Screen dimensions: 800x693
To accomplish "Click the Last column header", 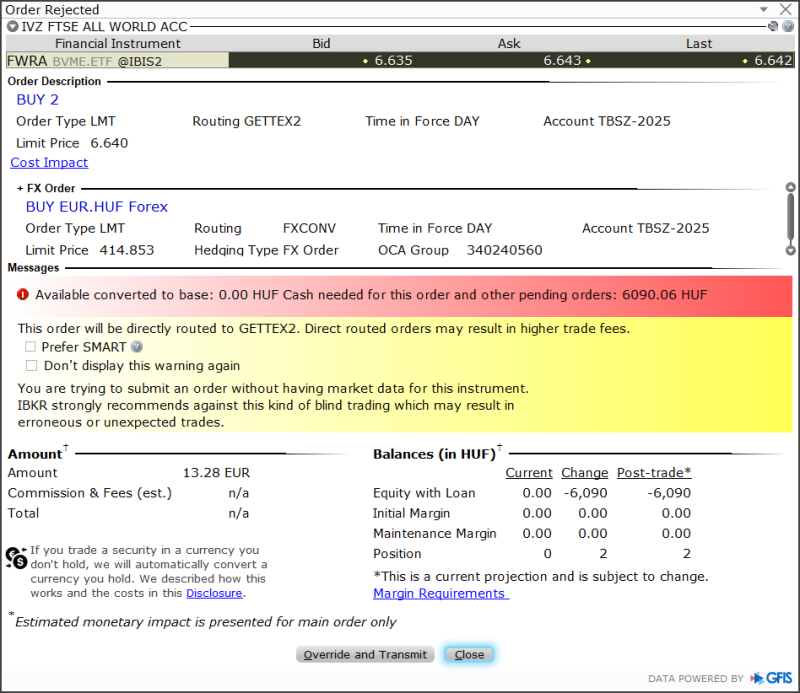I will pyautogui.click(x=699, y=43).
